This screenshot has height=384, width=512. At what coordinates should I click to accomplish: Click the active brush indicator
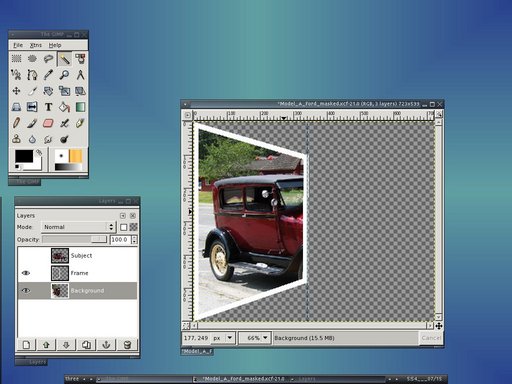pos(61,156)
